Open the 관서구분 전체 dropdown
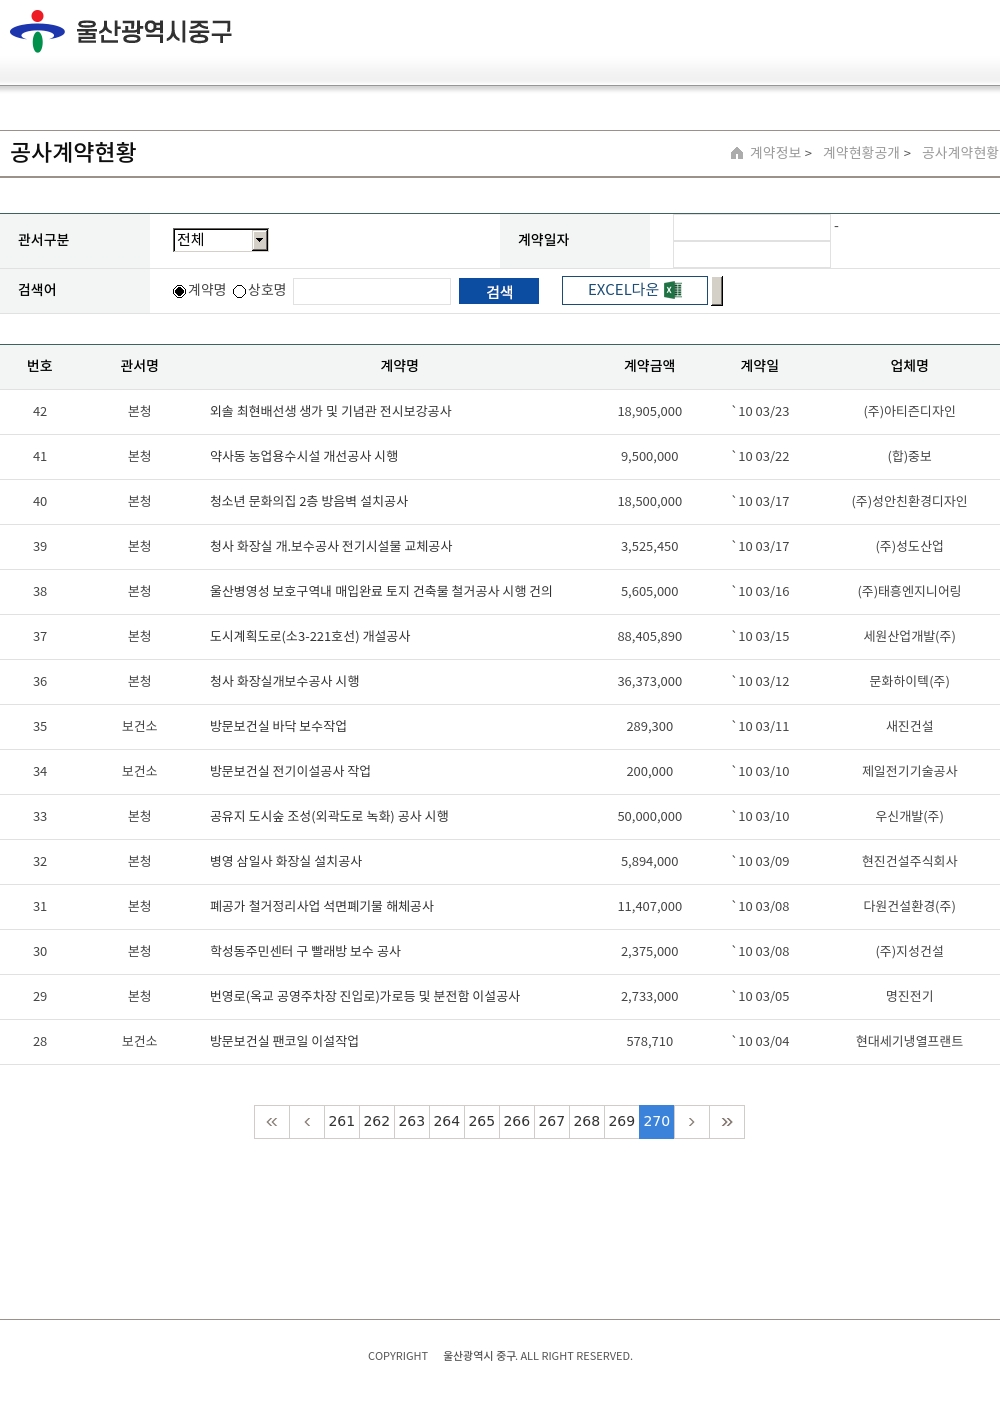Screen dimensions: 1000x1420 pos(220,240)
